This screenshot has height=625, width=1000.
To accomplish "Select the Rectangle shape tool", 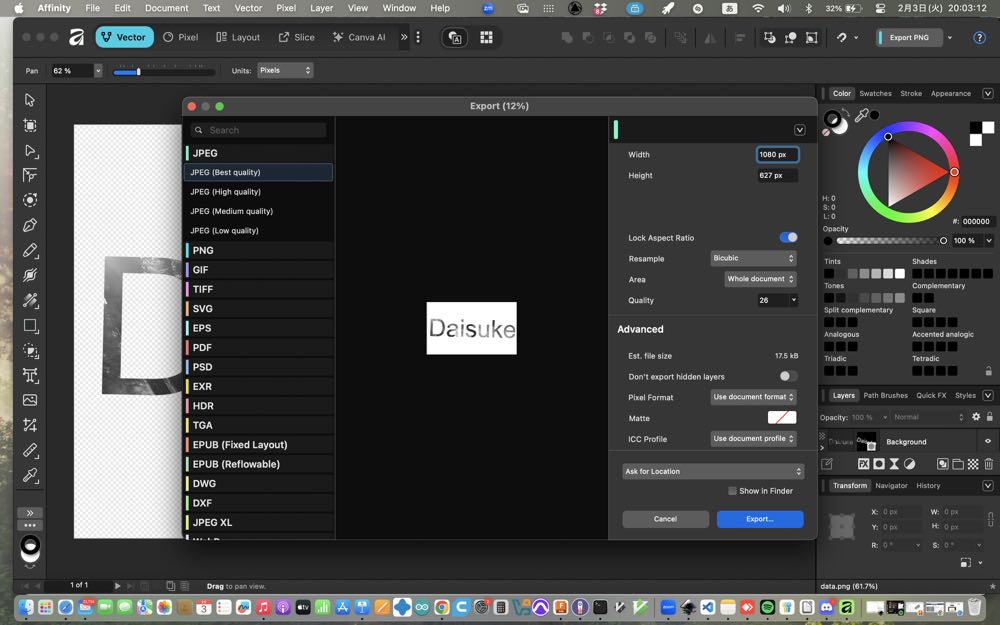I will [30, 326].
